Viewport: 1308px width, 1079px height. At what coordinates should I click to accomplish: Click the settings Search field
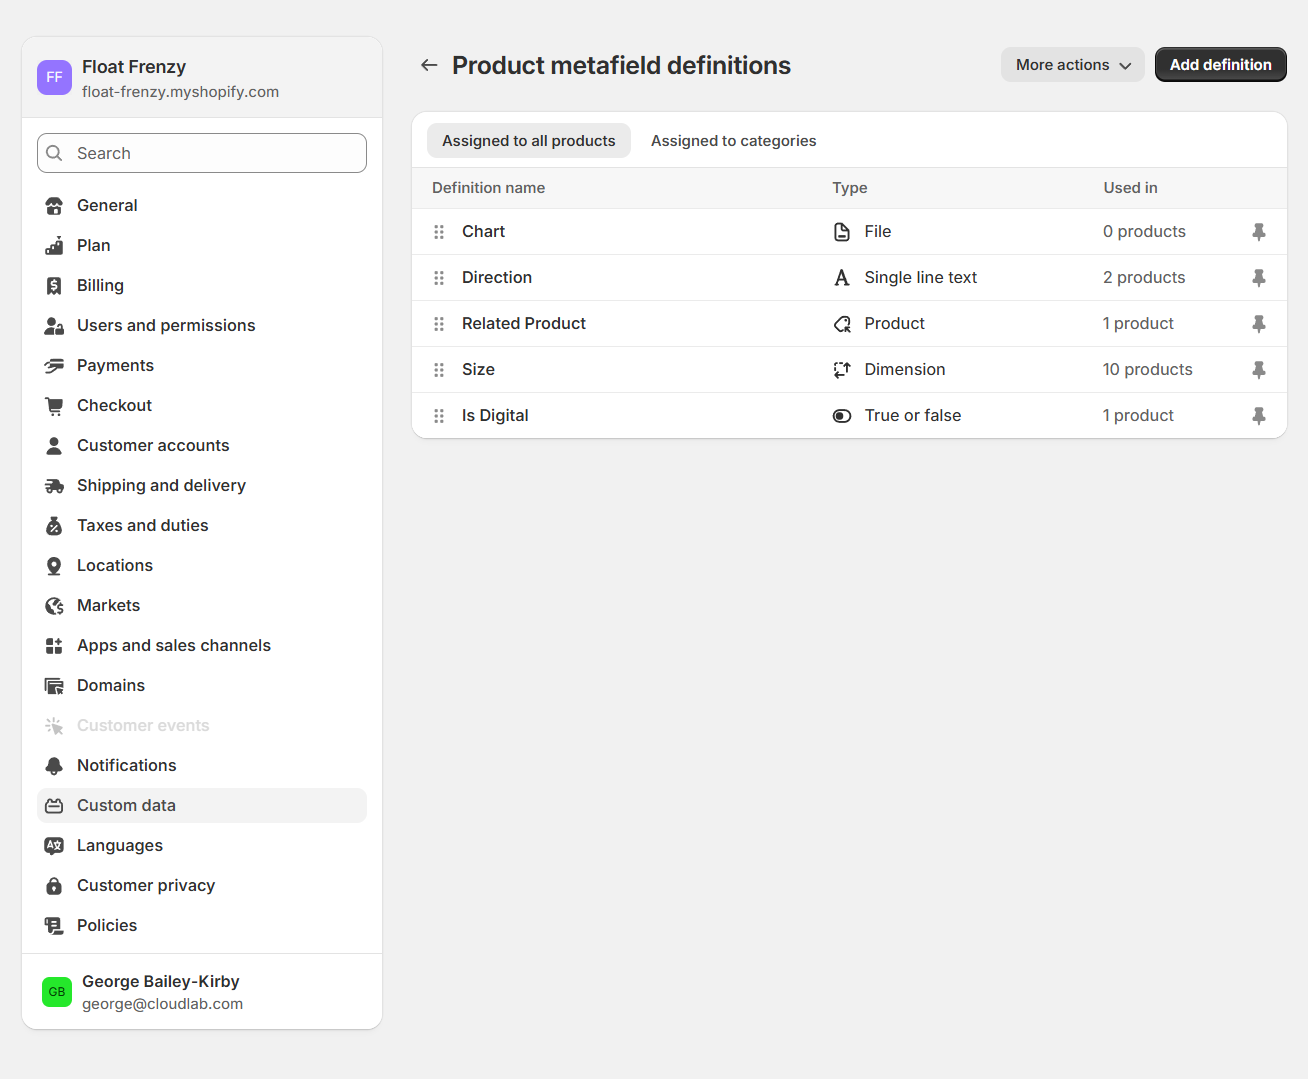point(202,153)
